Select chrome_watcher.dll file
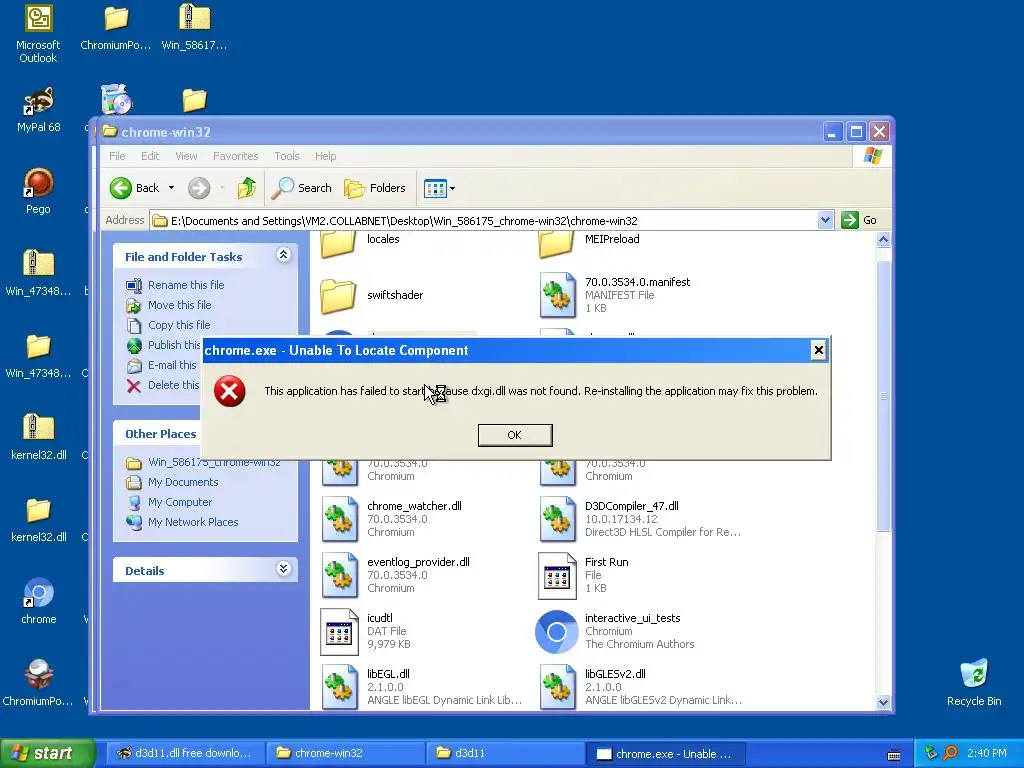Screen dimensions: 1024x768 pyautogui.click(x=391, y=519)
